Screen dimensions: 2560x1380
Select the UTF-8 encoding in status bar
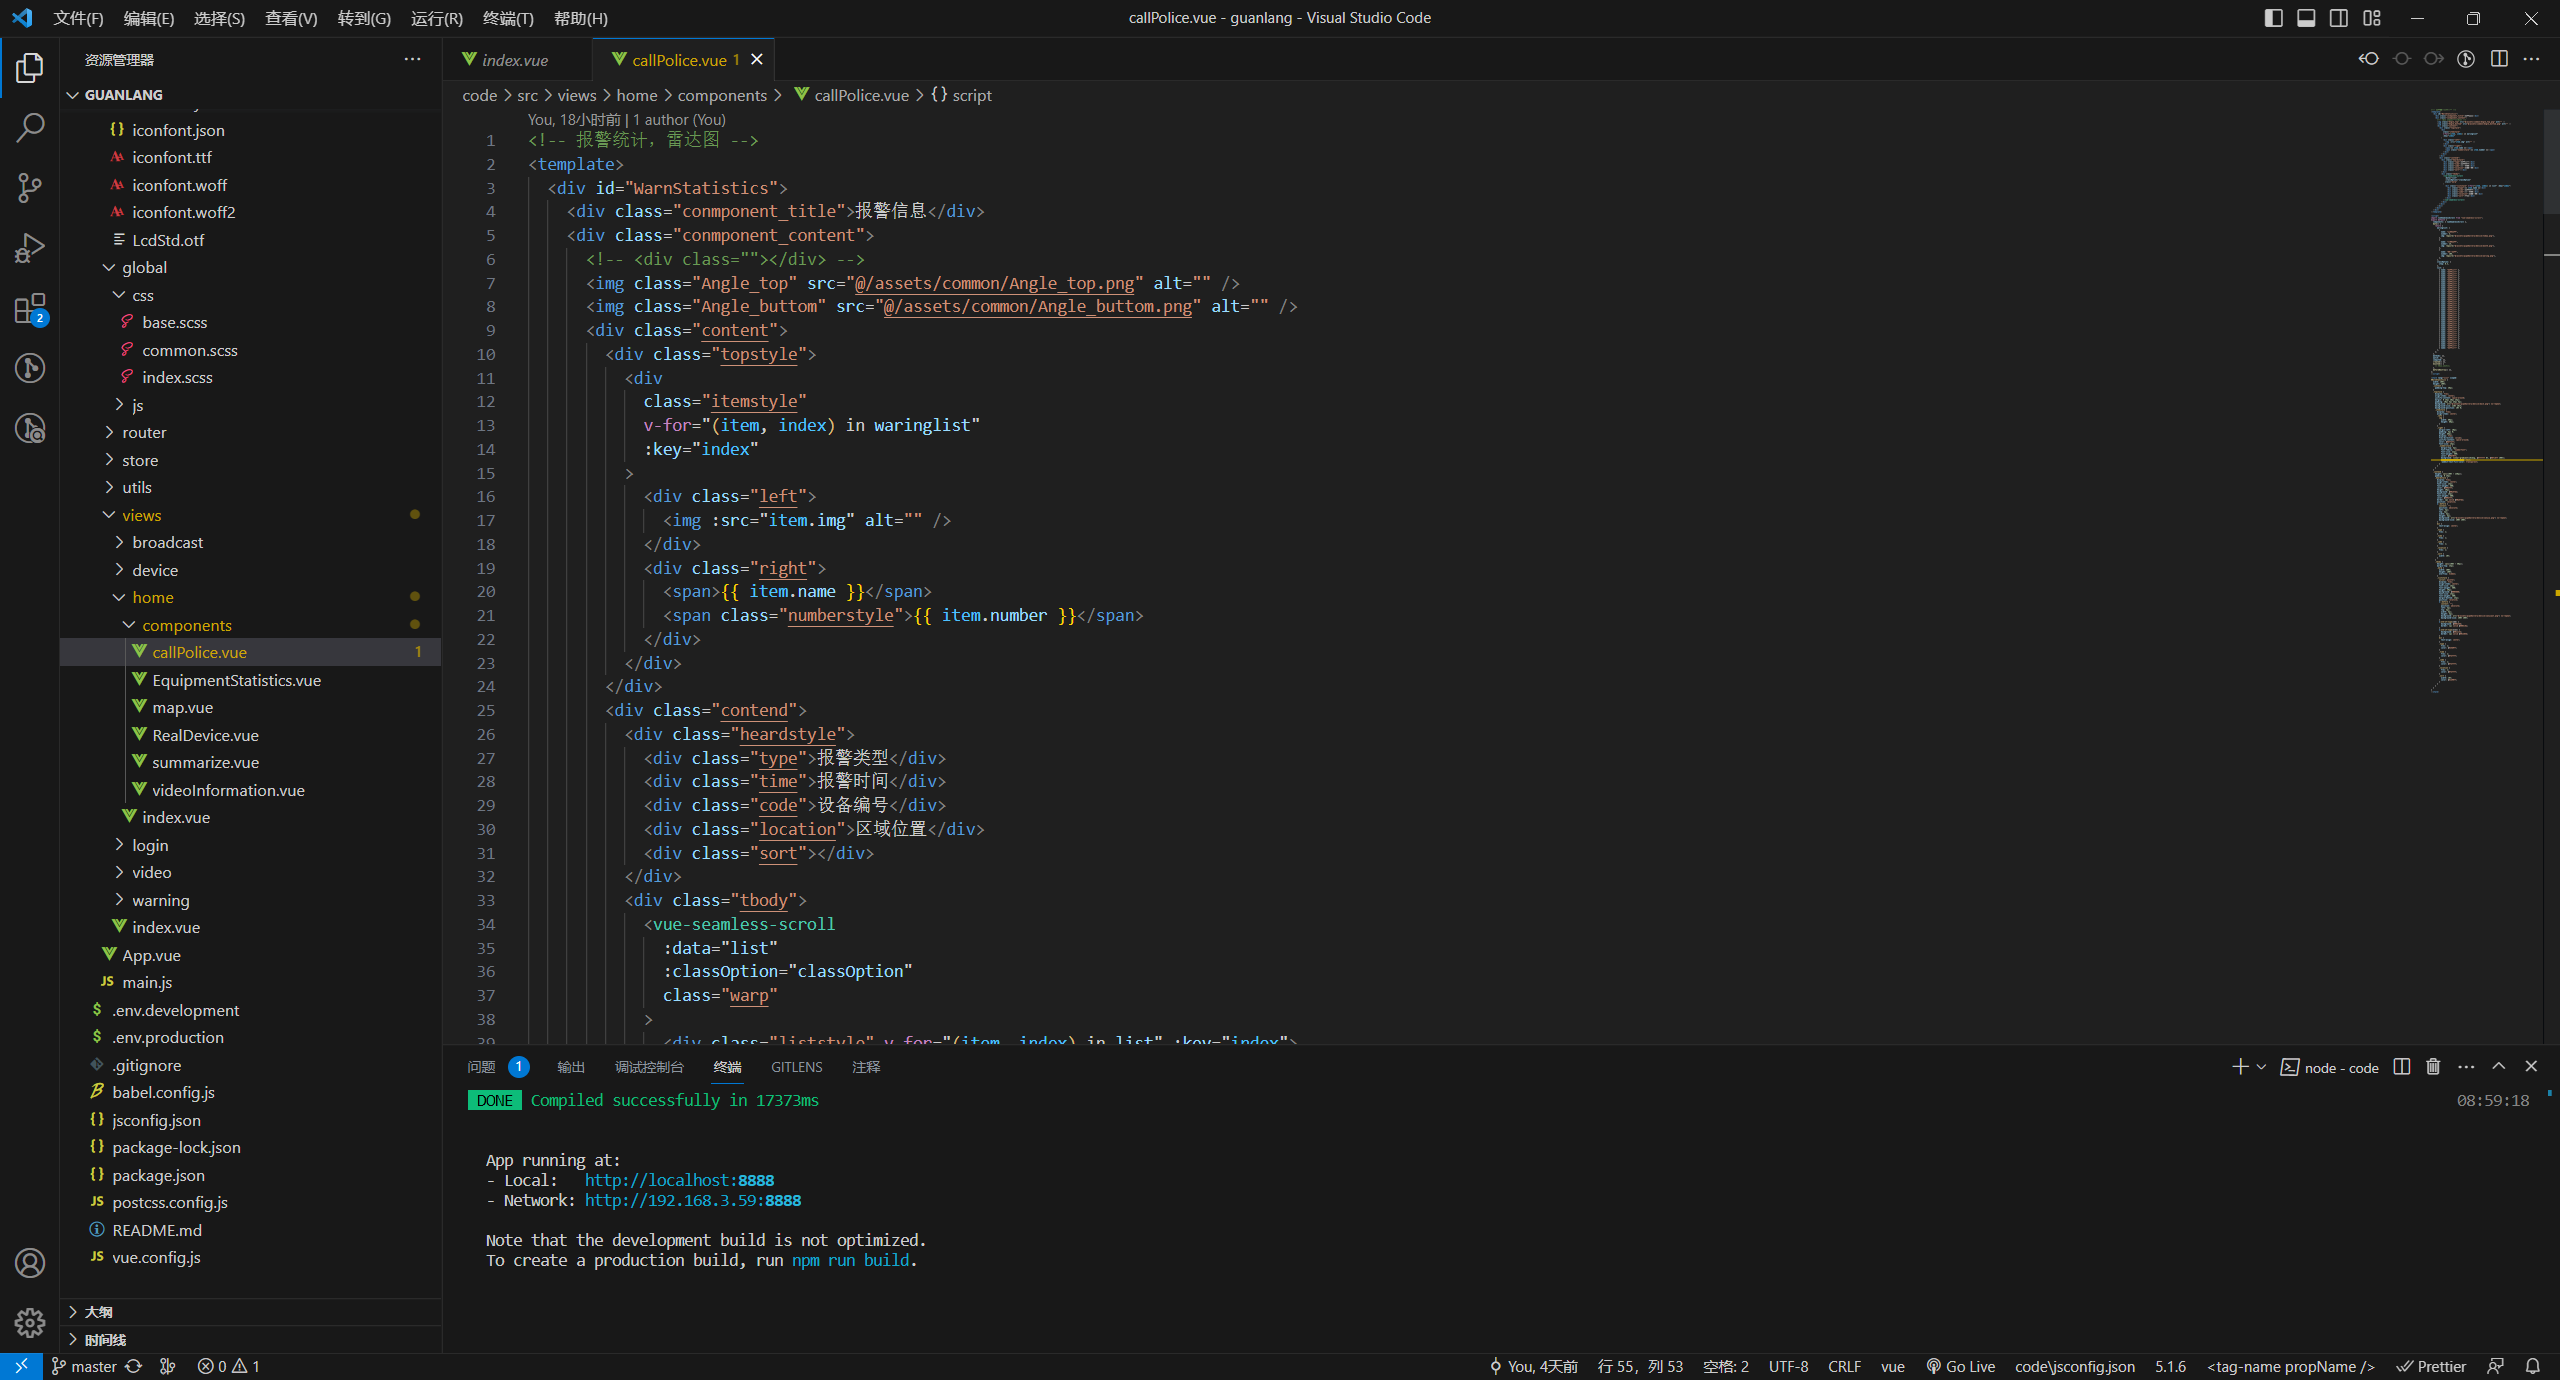(x=1792, y=1365)
